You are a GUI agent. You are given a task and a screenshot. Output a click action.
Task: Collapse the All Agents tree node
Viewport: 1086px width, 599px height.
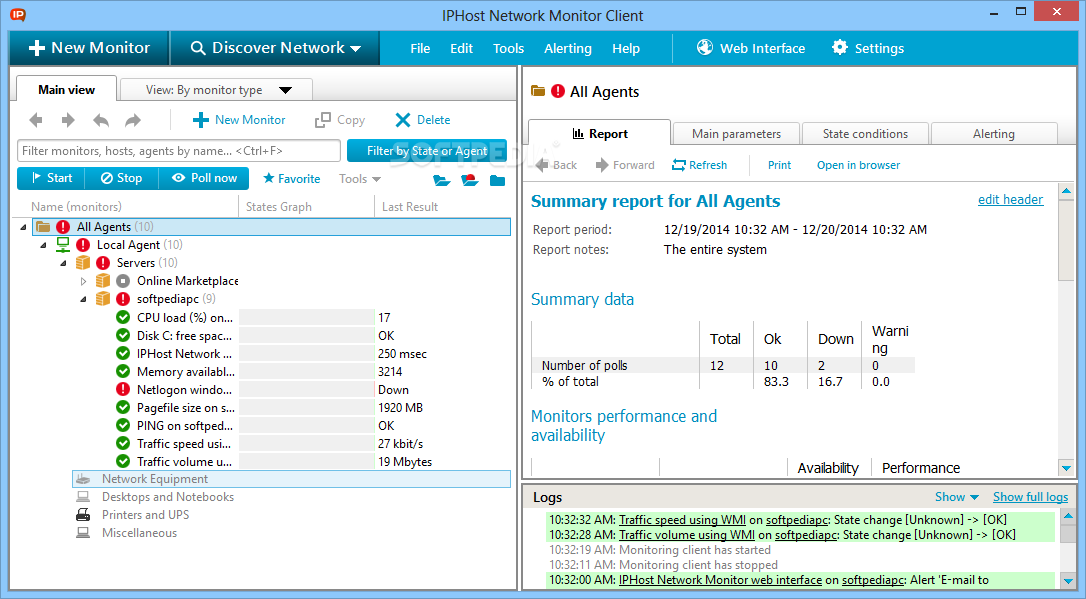pos(23,226)
